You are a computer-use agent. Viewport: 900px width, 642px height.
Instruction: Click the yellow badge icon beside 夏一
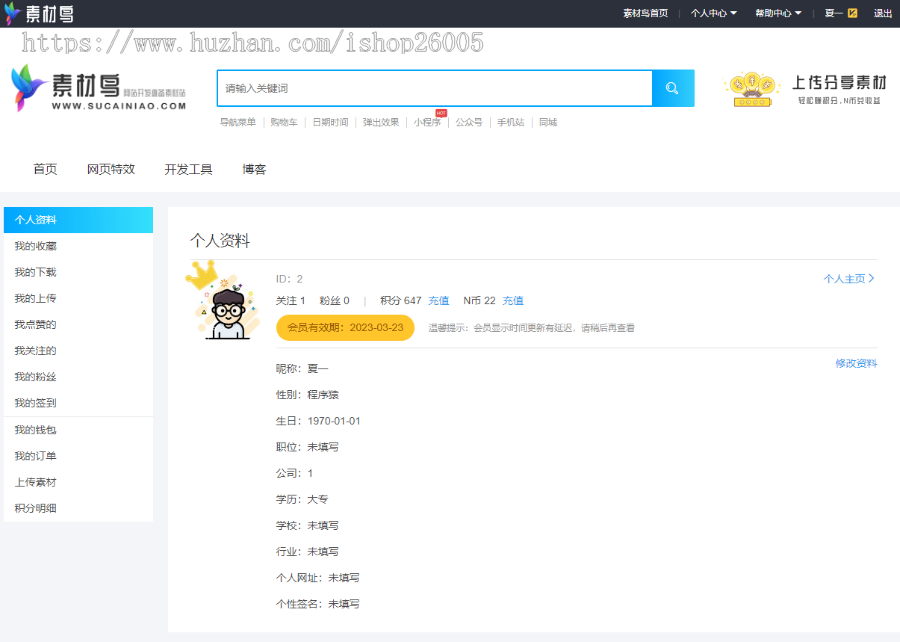tap(852, 13)
